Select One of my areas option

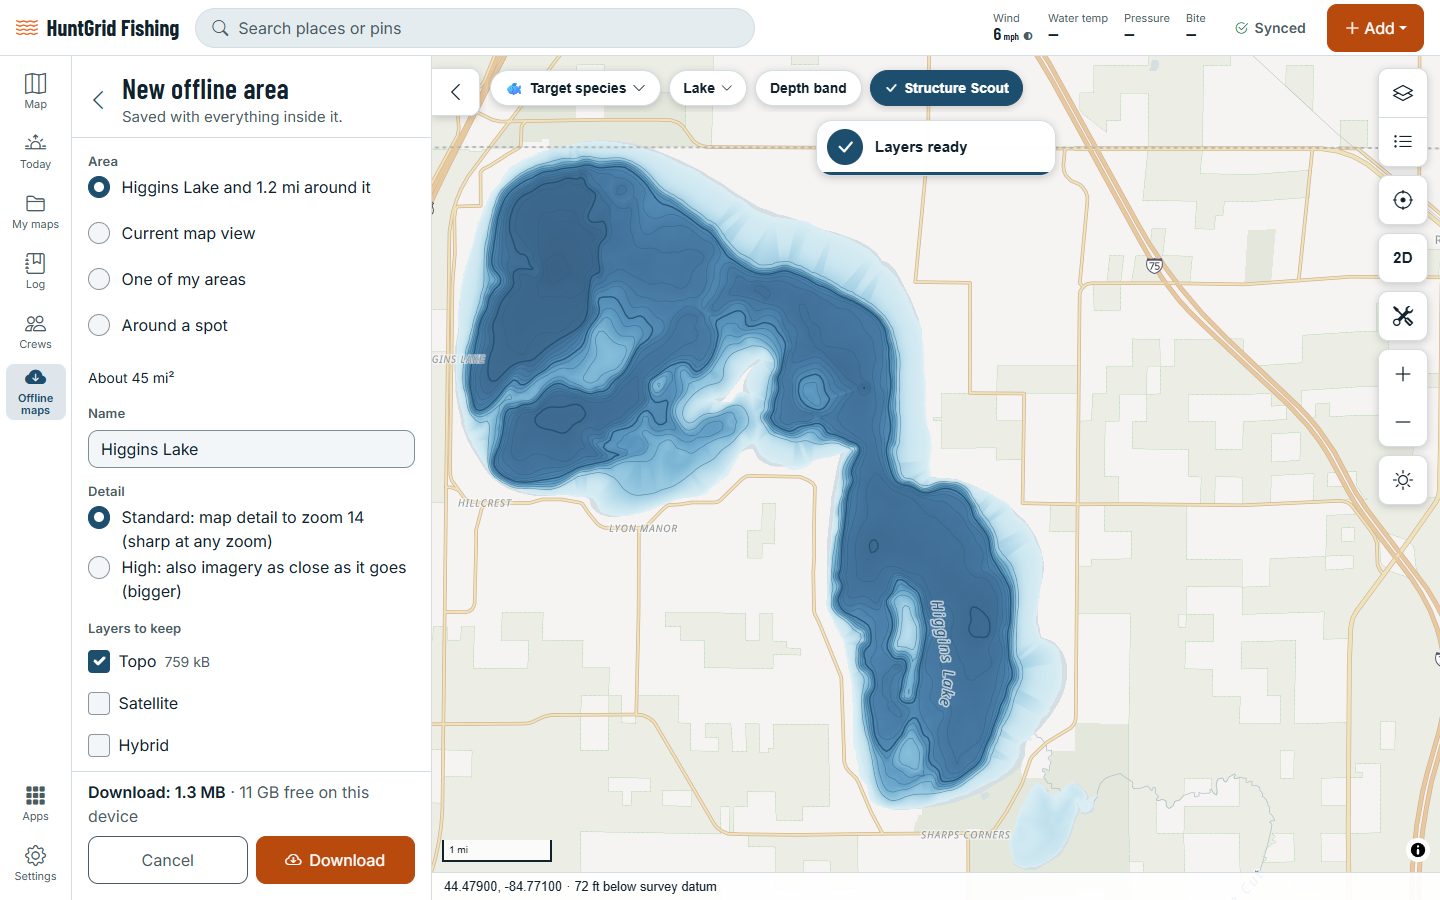pyautogui.click(x=167, y=279)
